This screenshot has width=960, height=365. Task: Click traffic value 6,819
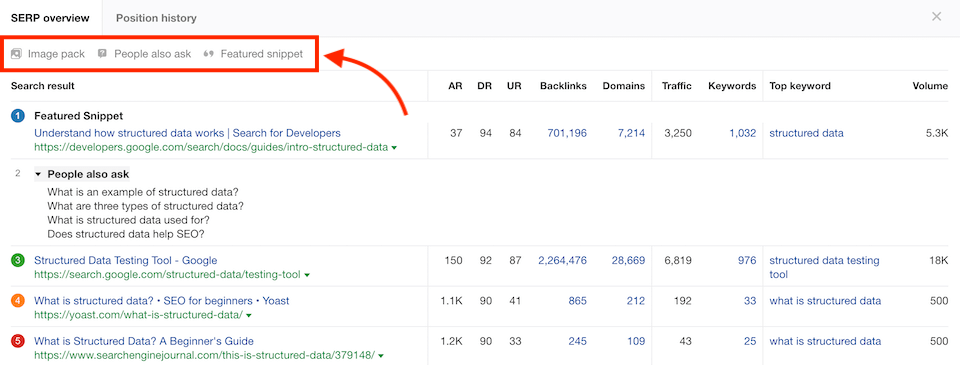678,260
